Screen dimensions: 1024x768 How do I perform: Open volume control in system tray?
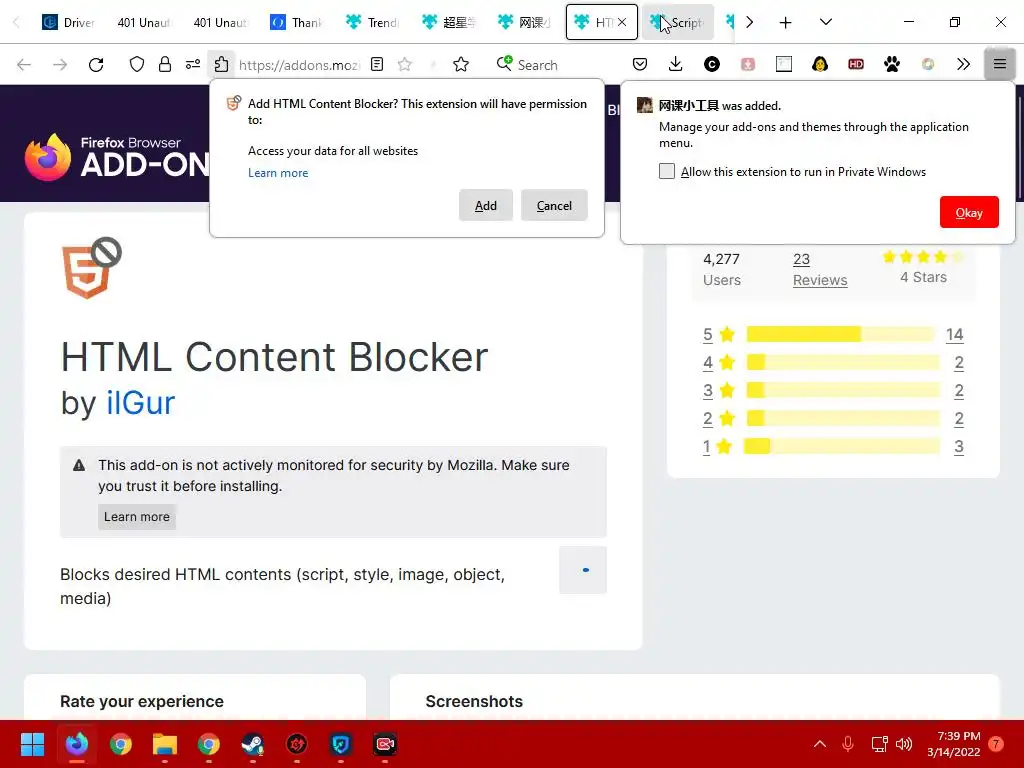(x=904, y=744)
